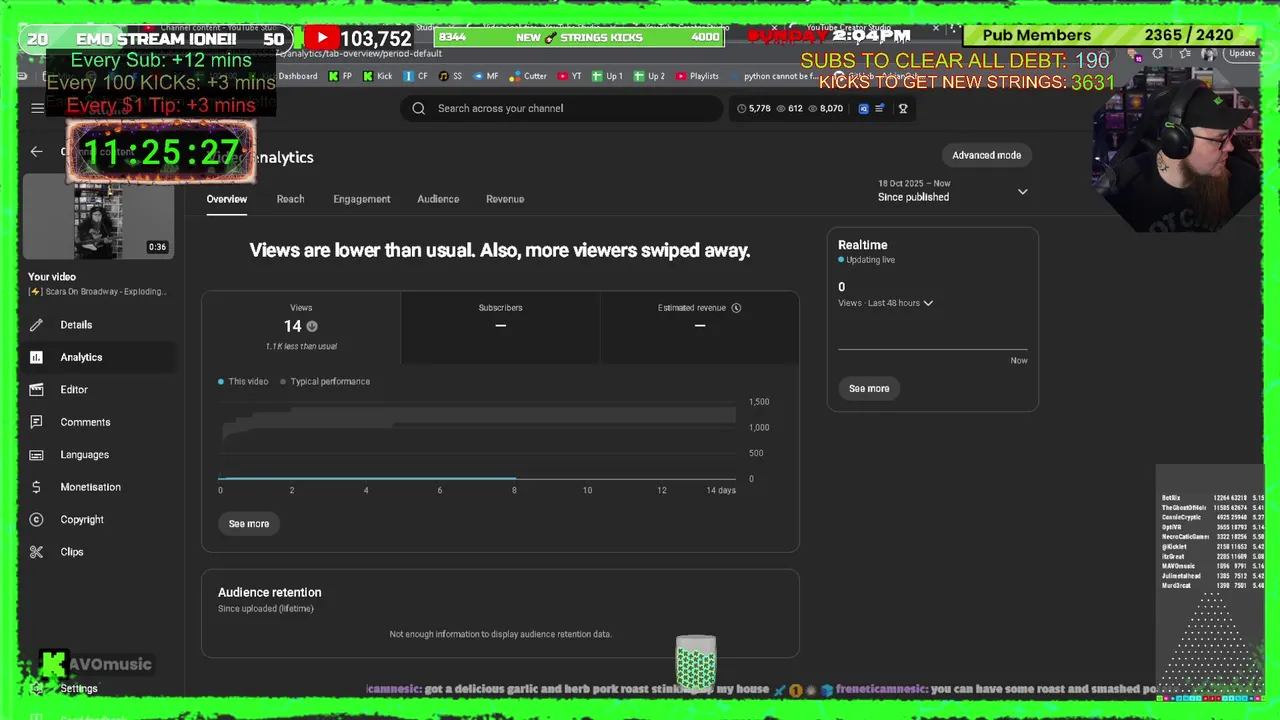Switch to the Engagement tab
Image resolution: width=1280 pixels, height=720 pixels.
pyautogui.click(x=362, y=199)
